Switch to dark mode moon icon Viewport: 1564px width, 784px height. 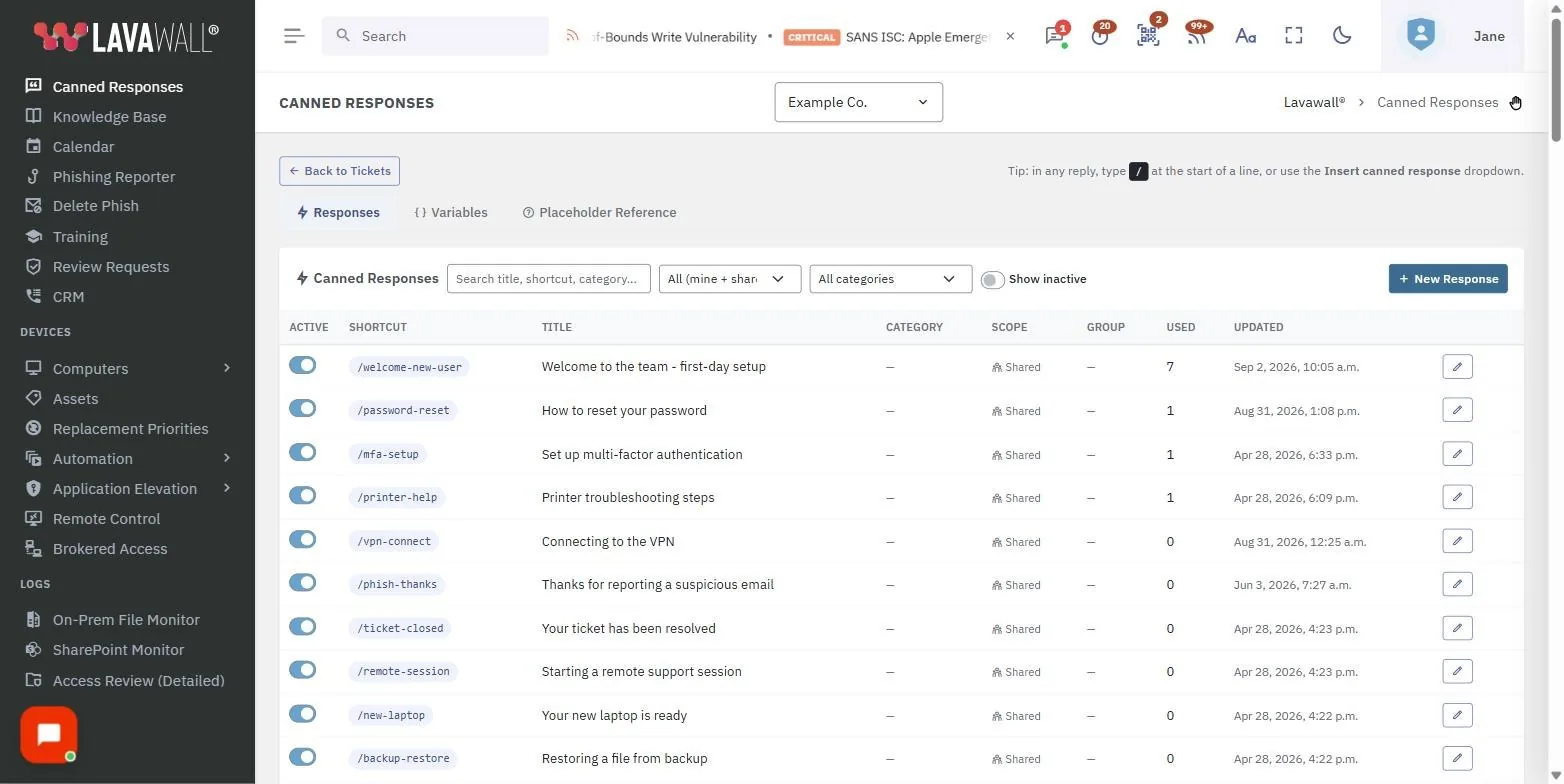pos(1342,36)
